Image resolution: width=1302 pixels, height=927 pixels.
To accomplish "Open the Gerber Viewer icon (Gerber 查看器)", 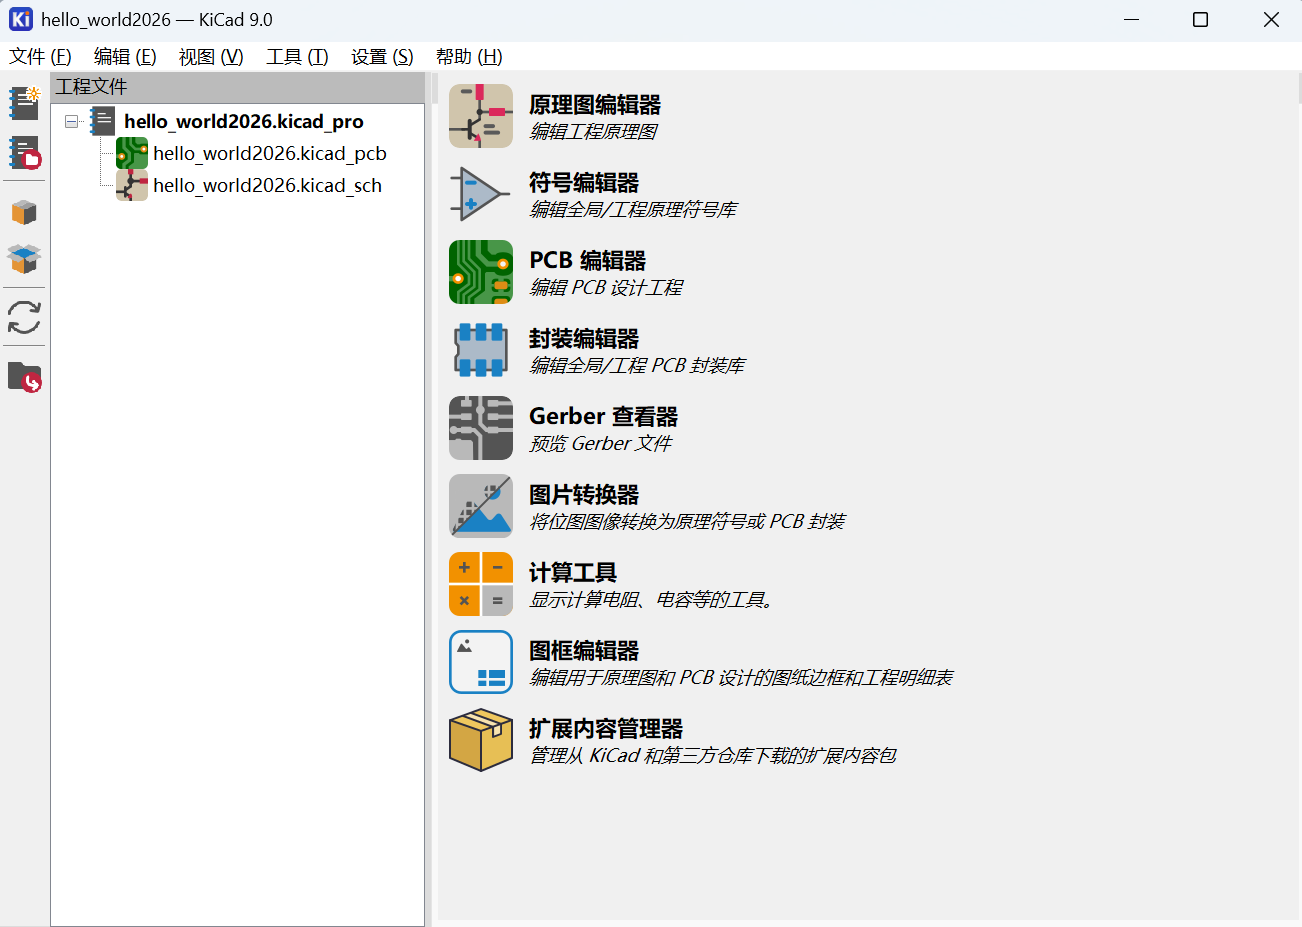I will click(x=481, y=428).
